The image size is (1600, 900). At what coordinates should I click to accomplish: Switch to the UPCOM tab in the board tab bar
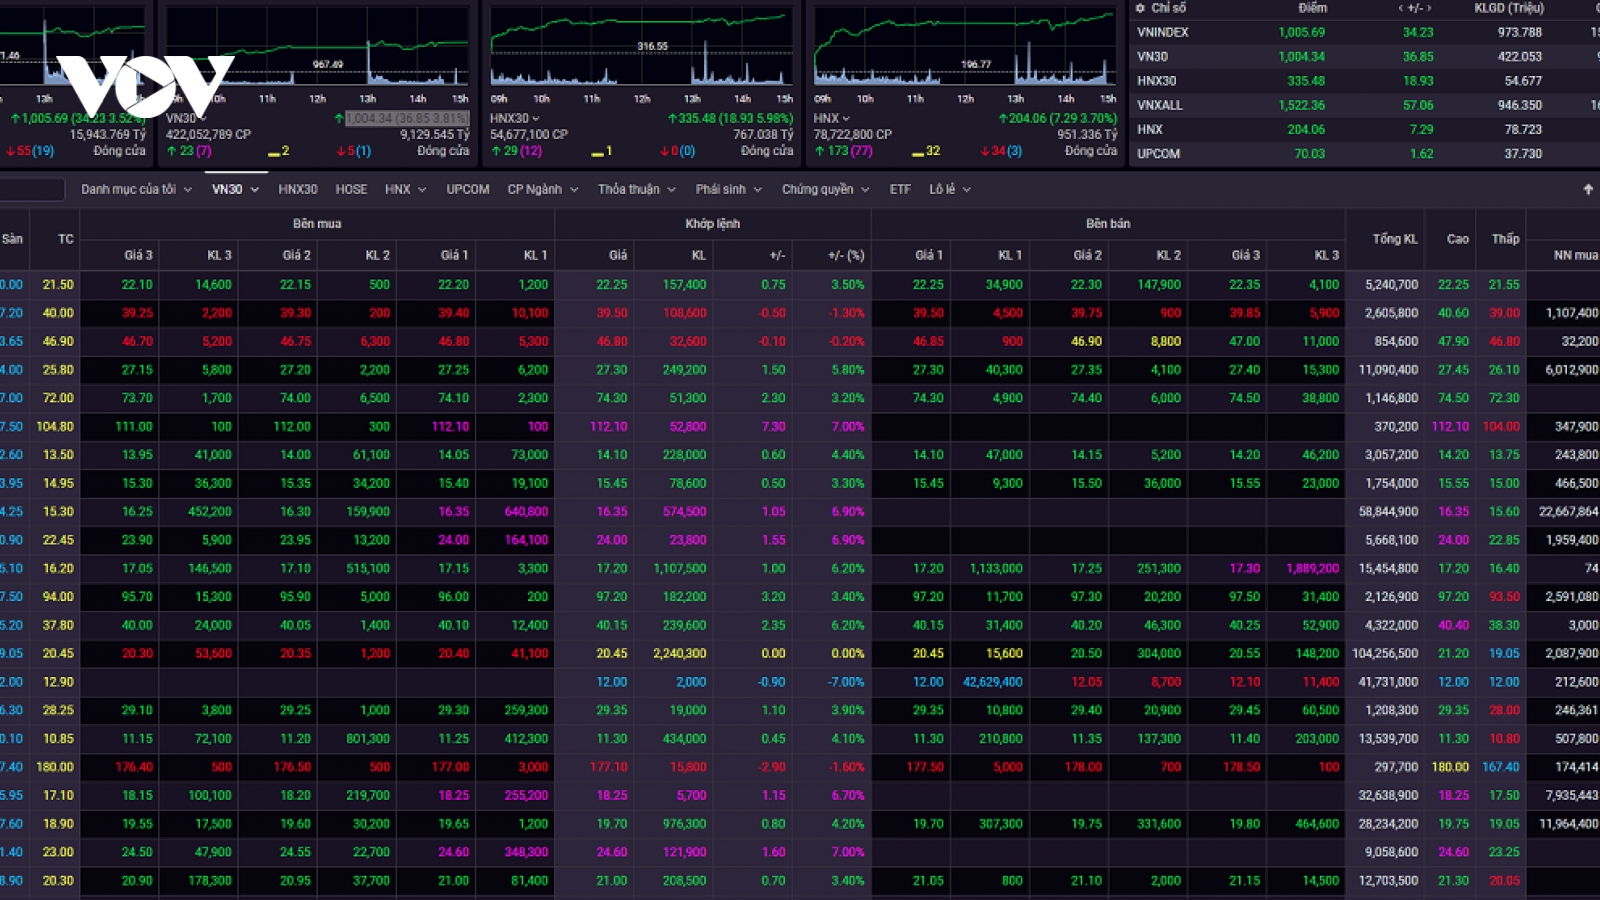[x=468, y=189]
